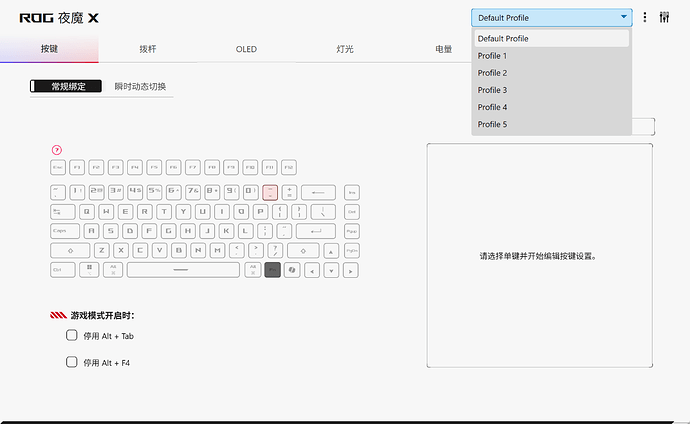Switch to the OLED tab
The height and width of the screenshot is (424, 690).
coord(246,49)
